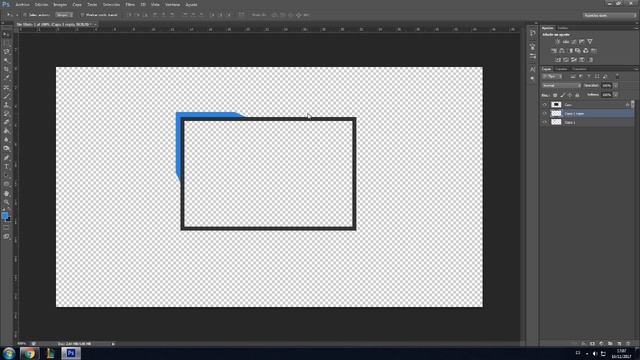Open the Ventana menu
The height and width of the screenshot is (360, 640).
click(x=173, y=4)
